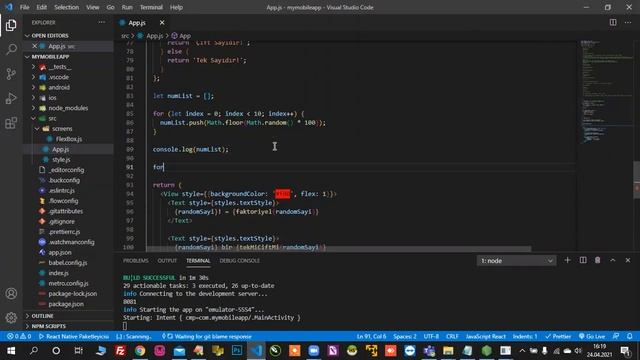The width and height of the screenshot is (640, 360).
Task: Open the Search view in activity bar
Action: [11, 49]
